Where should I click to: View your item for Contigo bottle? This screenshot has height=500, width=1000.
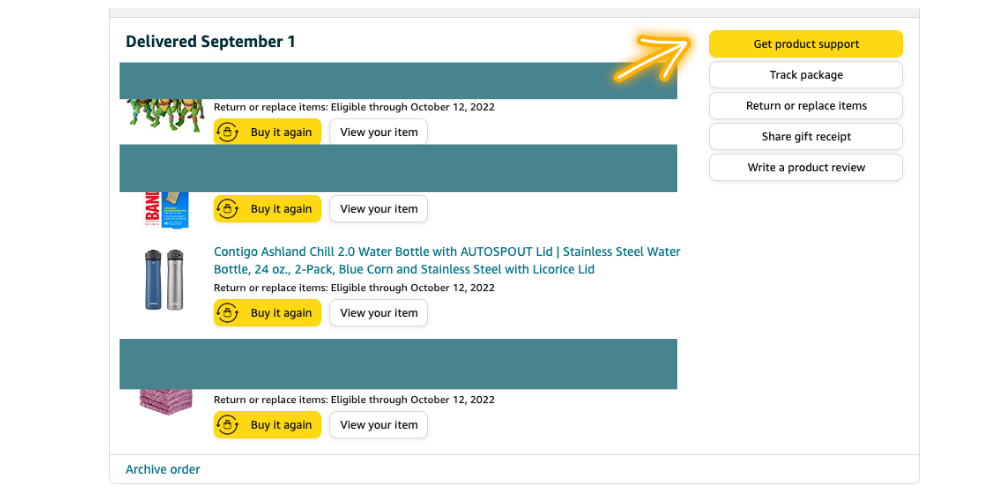coord(379,312)
